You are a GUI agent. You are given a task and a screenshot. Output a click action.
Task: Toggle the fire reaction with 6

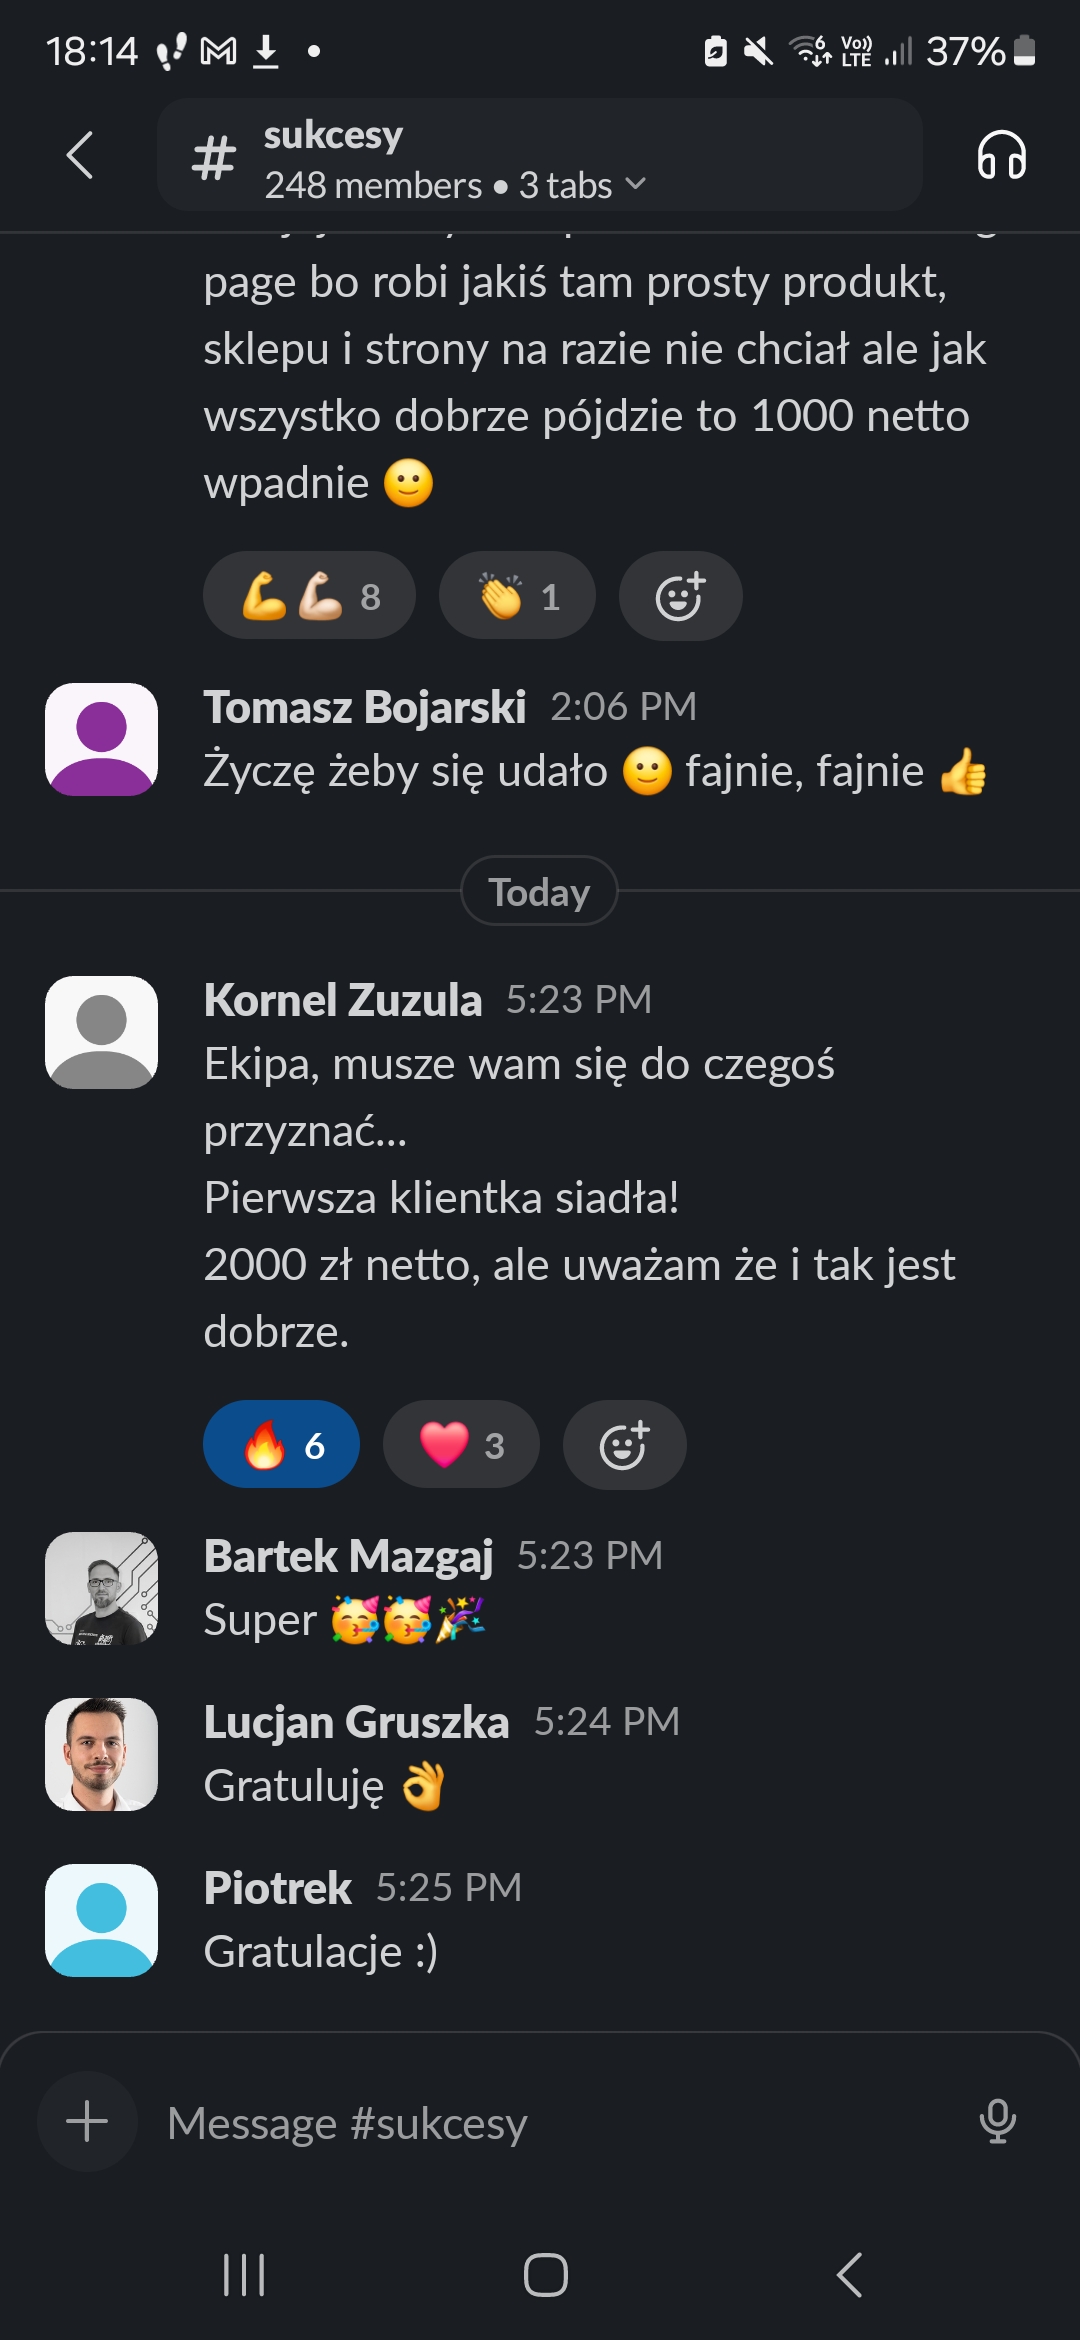[281, 1445]
